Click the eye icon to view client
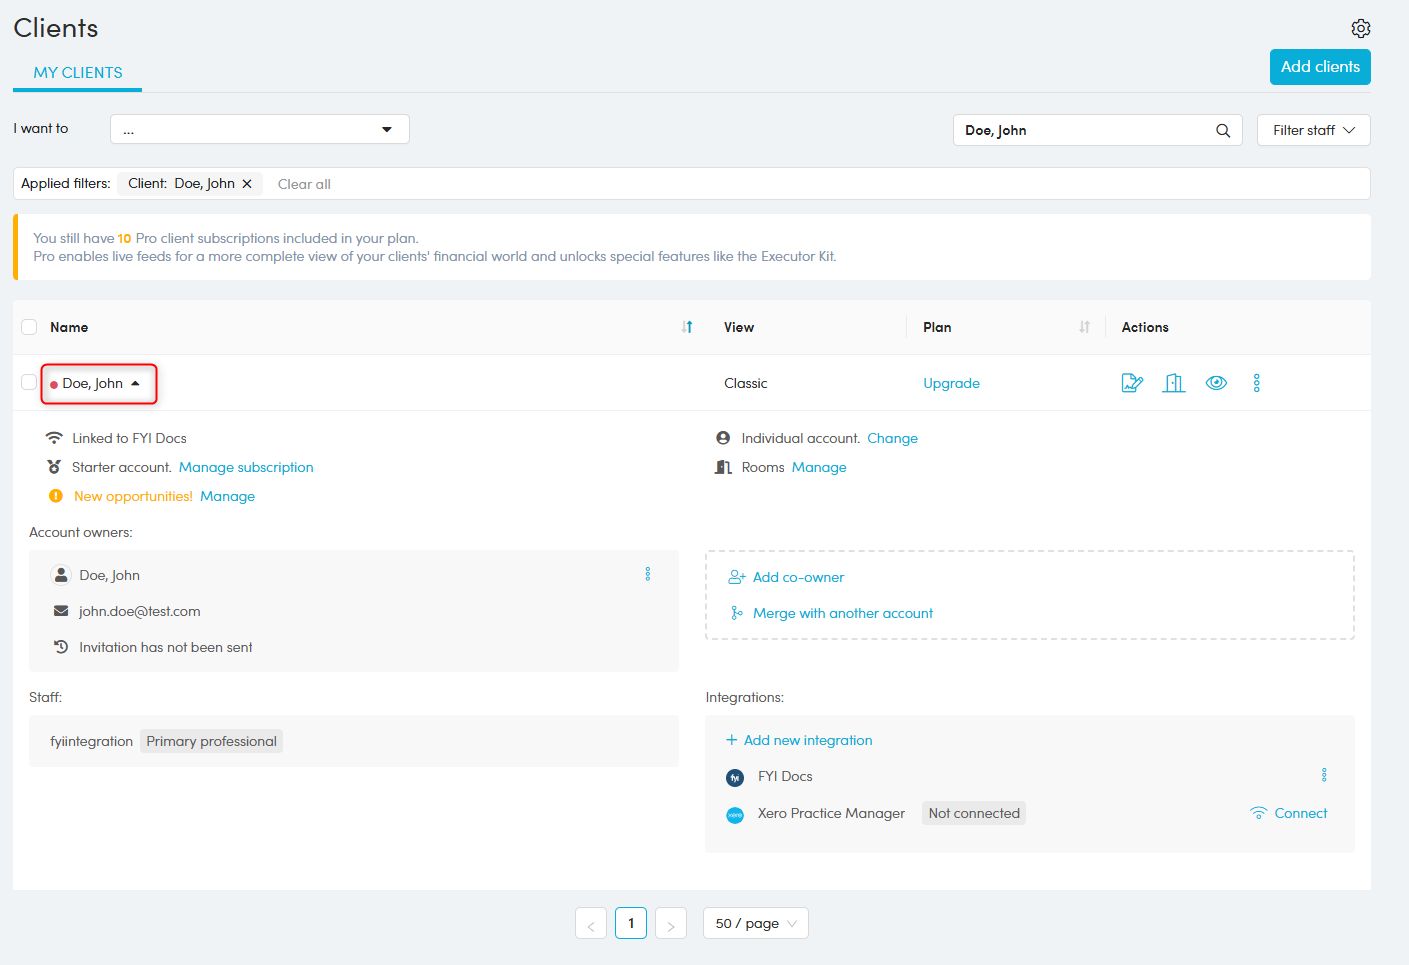This screenshot has height=965, width=1409. coord(1216,383)
